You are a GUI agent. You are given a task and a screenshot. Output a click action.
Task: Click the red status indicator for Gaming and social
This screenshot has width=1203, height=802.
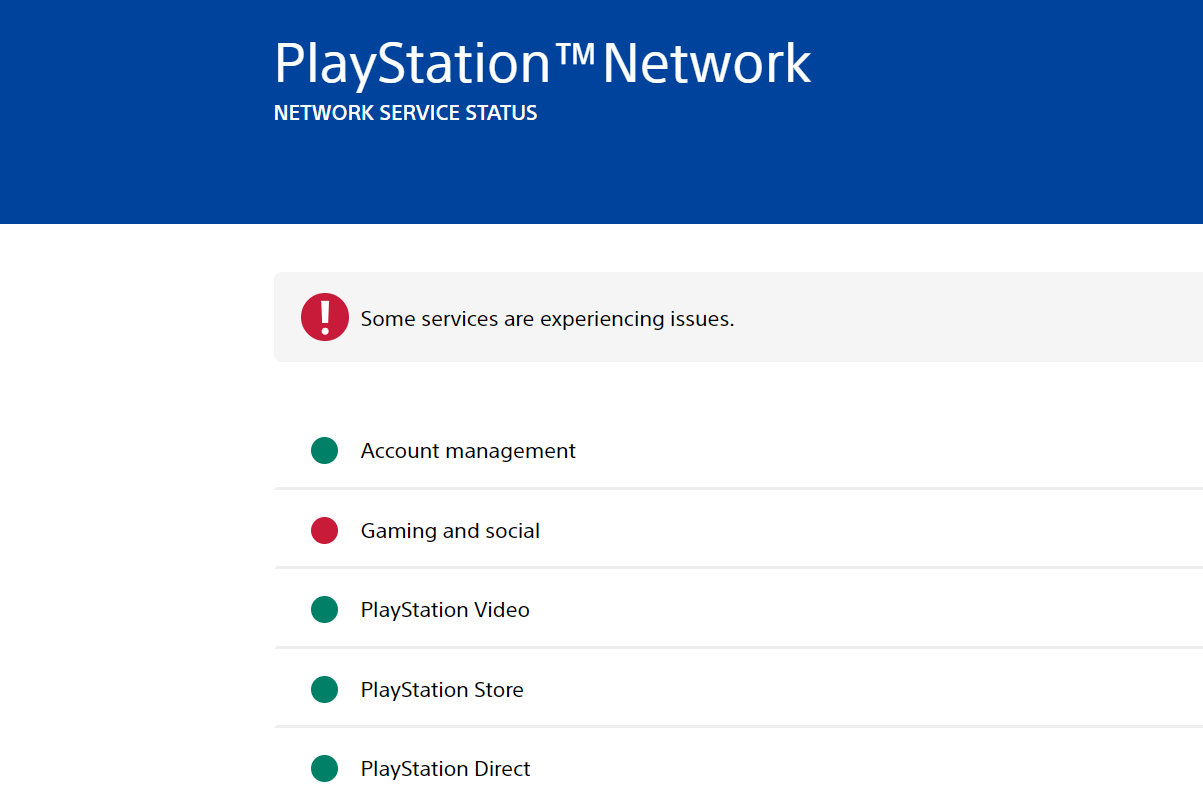coord(323,530)
